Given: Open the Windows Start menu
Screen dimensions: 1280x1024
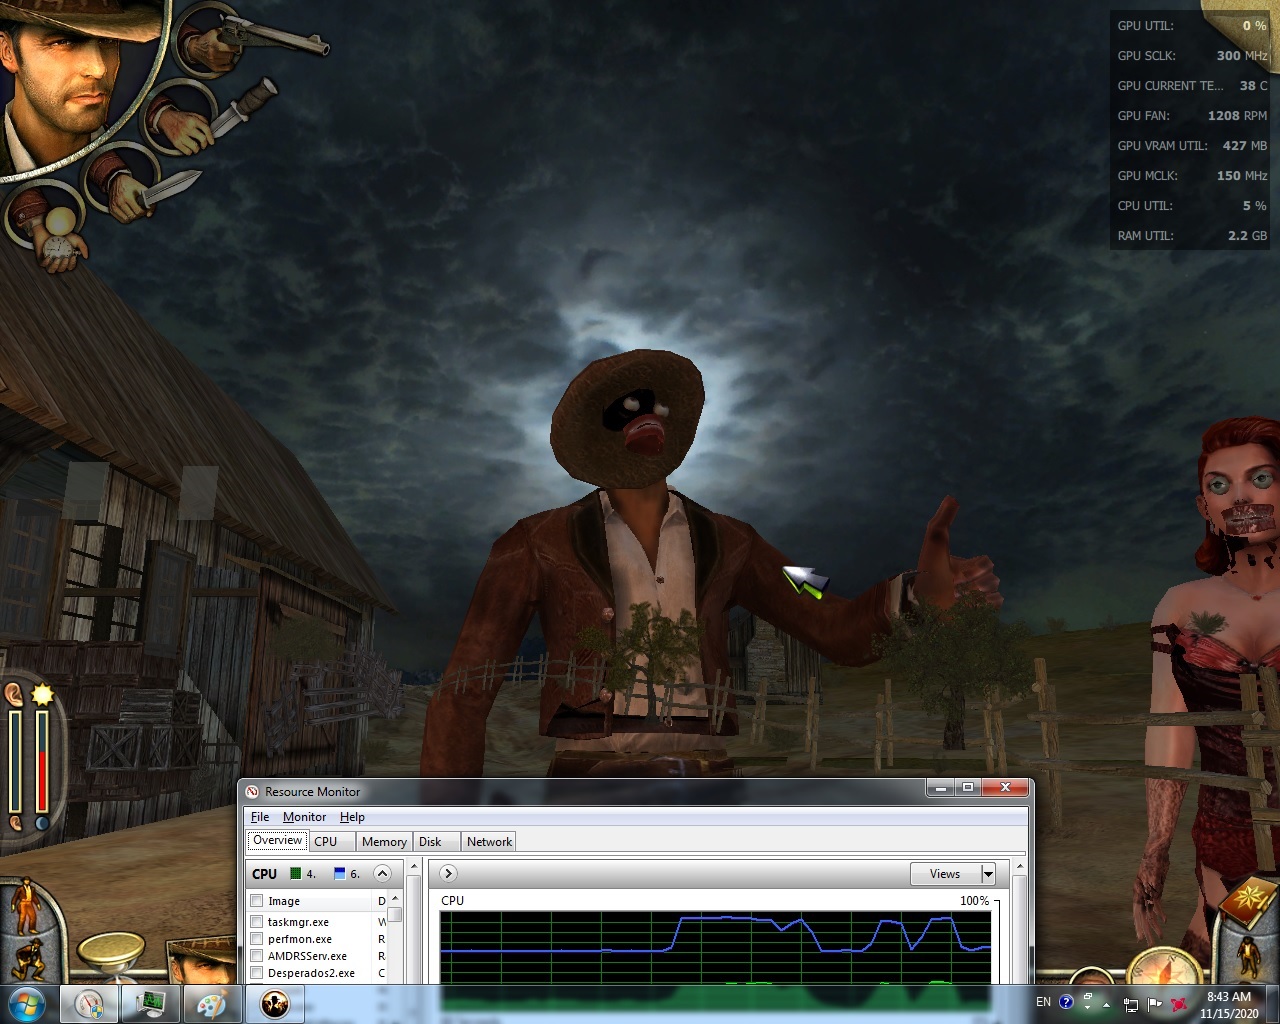Looking at the screenshot, I should point(26,1003).
